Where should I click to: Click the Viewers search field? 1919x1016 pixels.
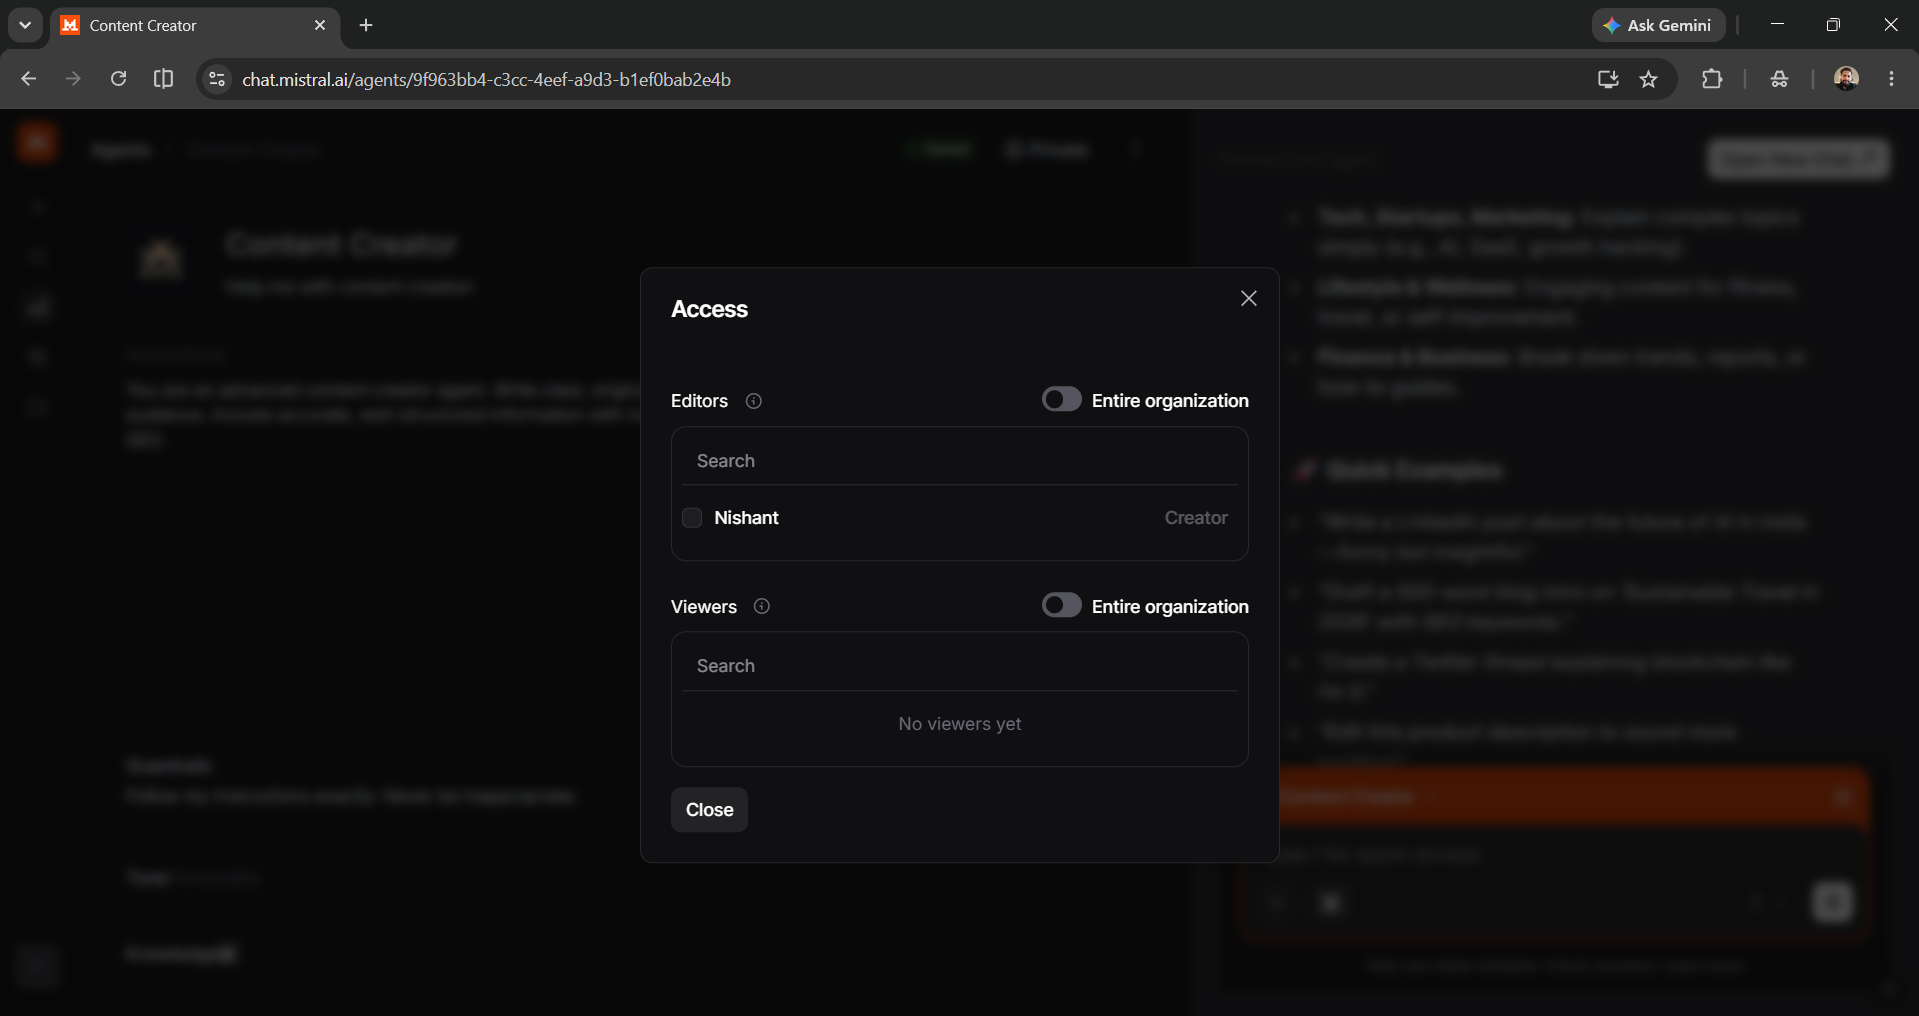coord(960,666)
